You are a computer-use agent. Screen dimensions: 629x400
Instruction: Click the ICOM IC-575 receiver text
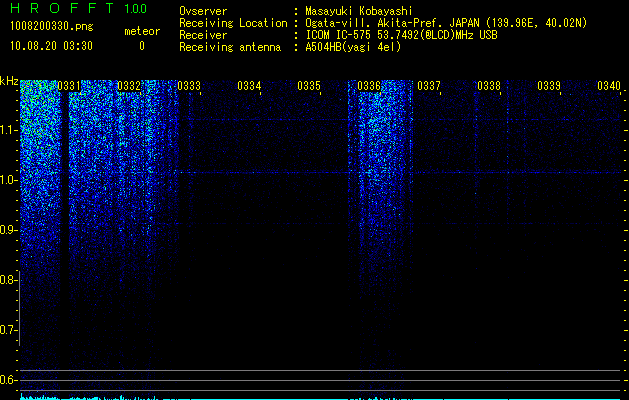(x=401, y=35)
